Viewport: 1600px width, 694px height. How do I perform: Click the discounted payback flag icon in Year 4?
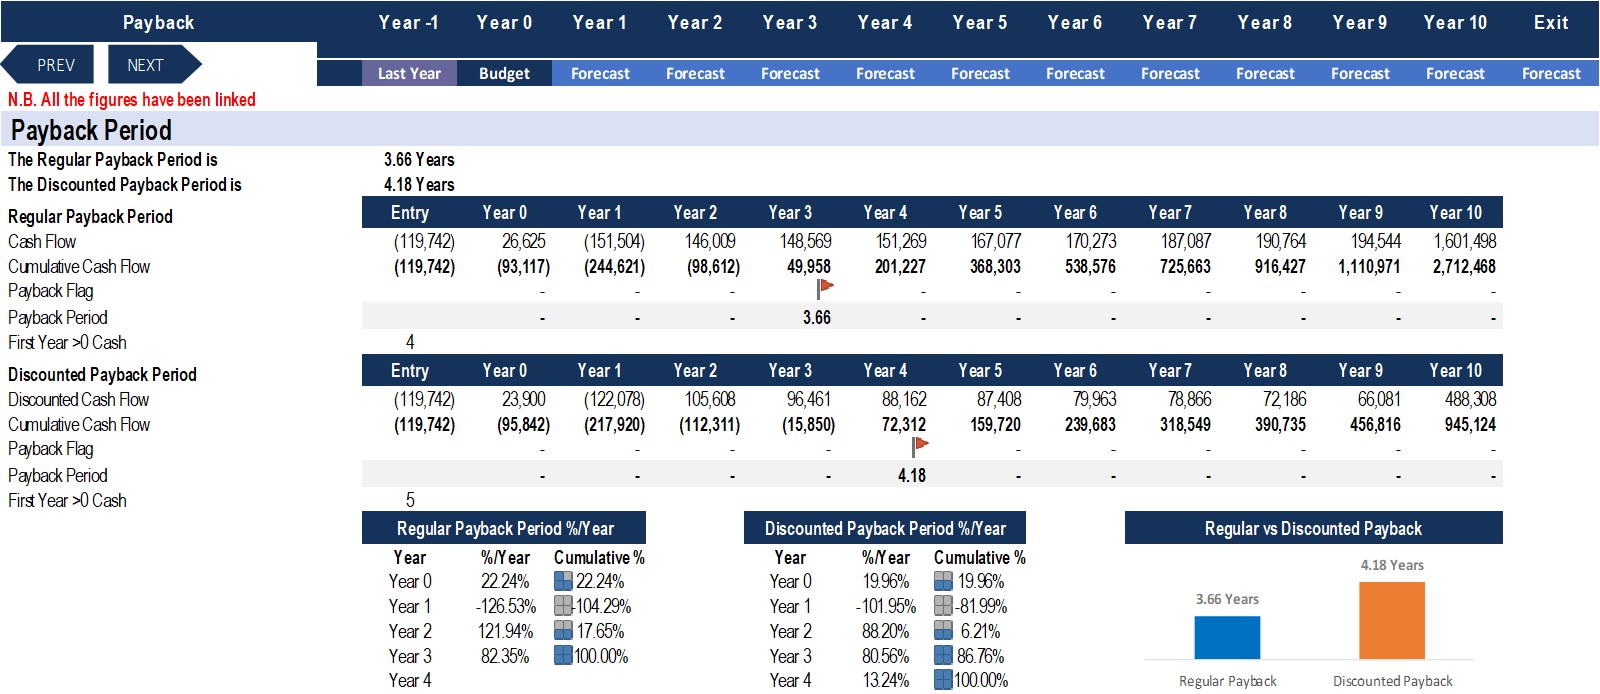coord(920,446)
